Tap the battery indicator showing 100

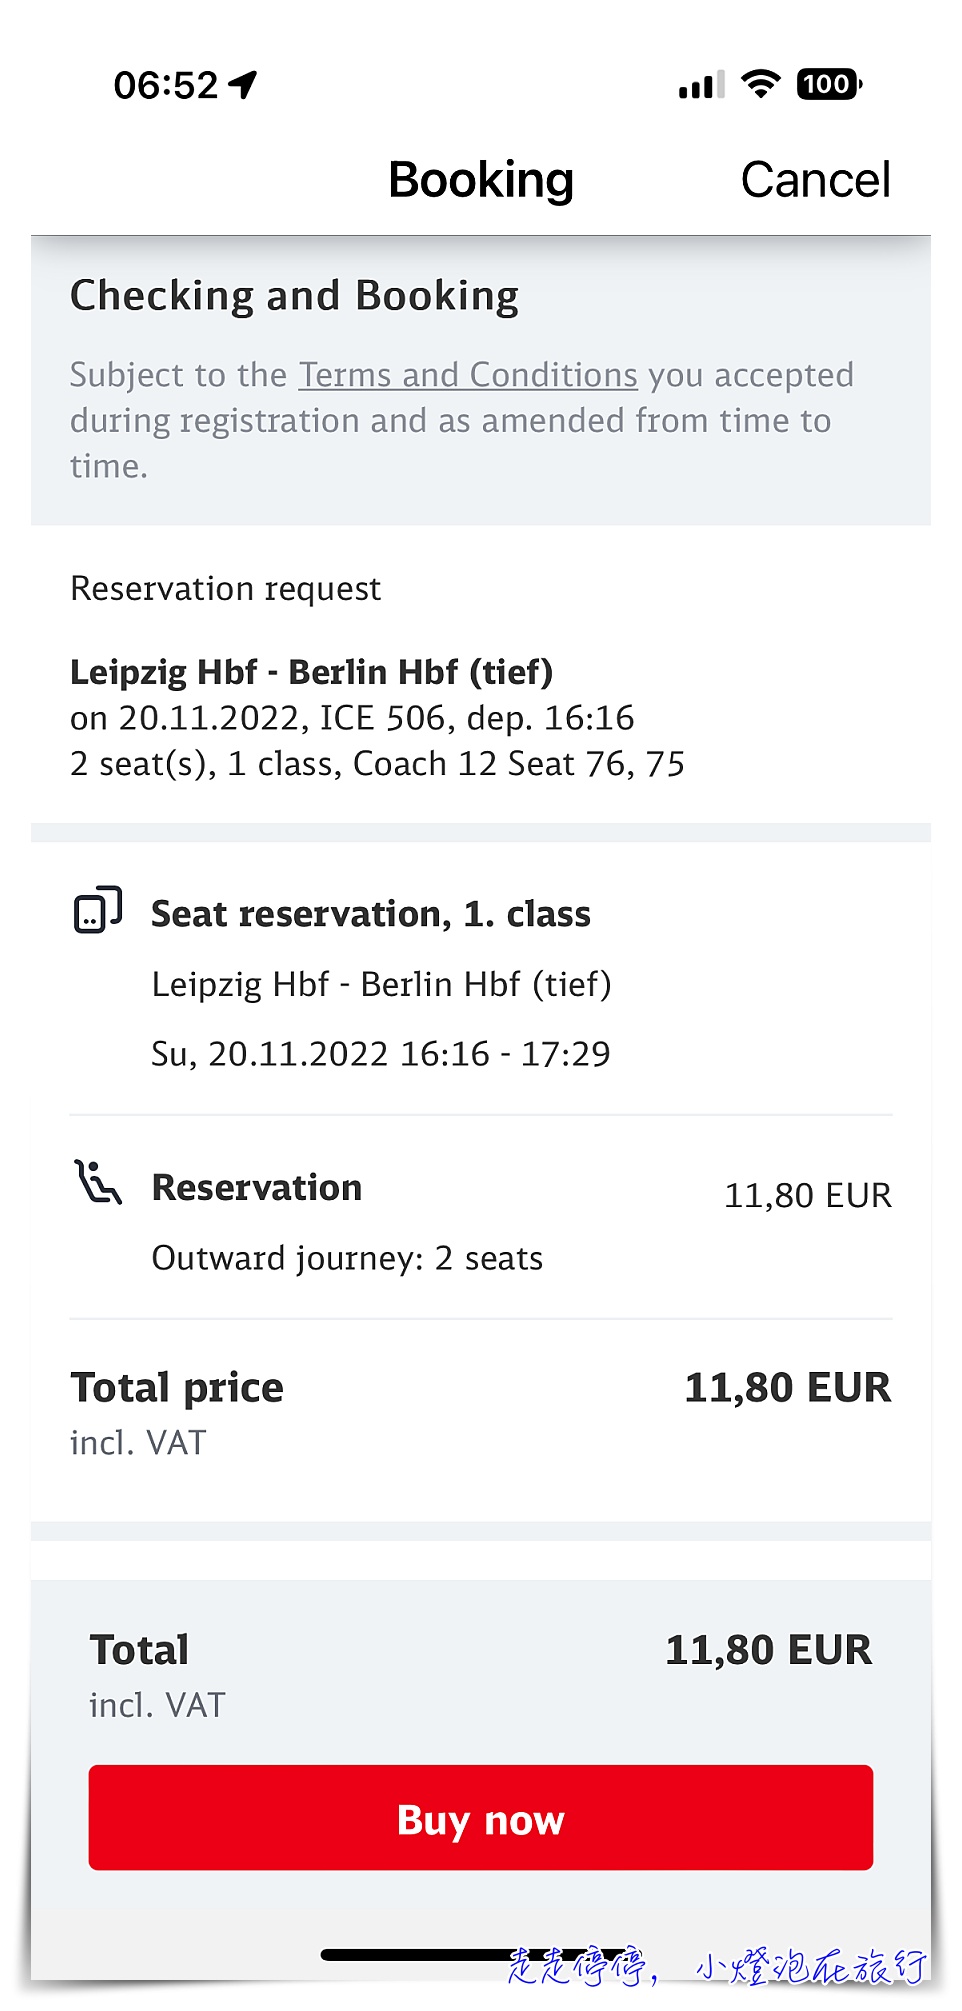pos(829,85)
